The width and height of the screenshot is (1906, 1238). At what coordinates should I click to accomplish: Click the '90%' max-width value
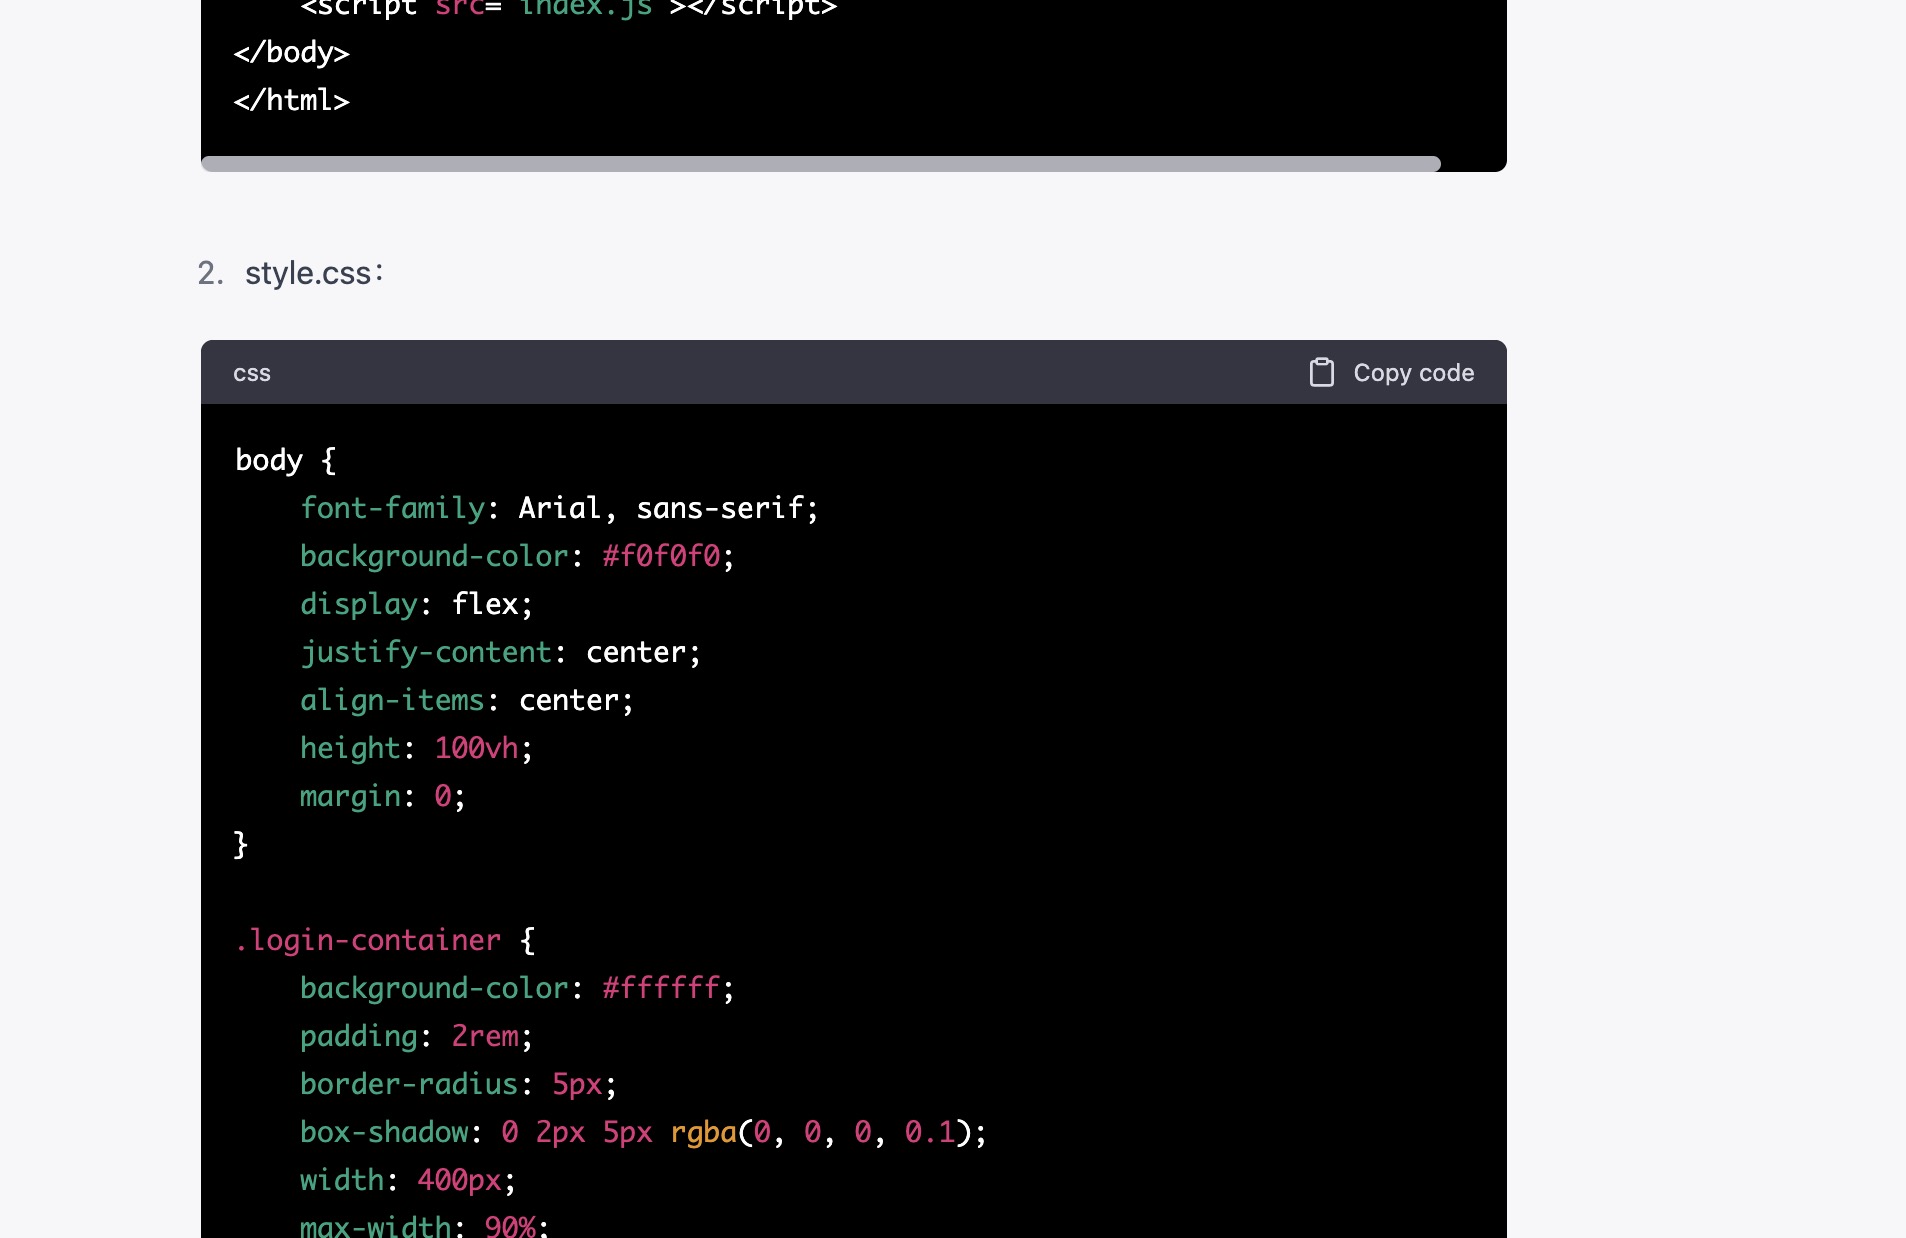coord(511,1226)
